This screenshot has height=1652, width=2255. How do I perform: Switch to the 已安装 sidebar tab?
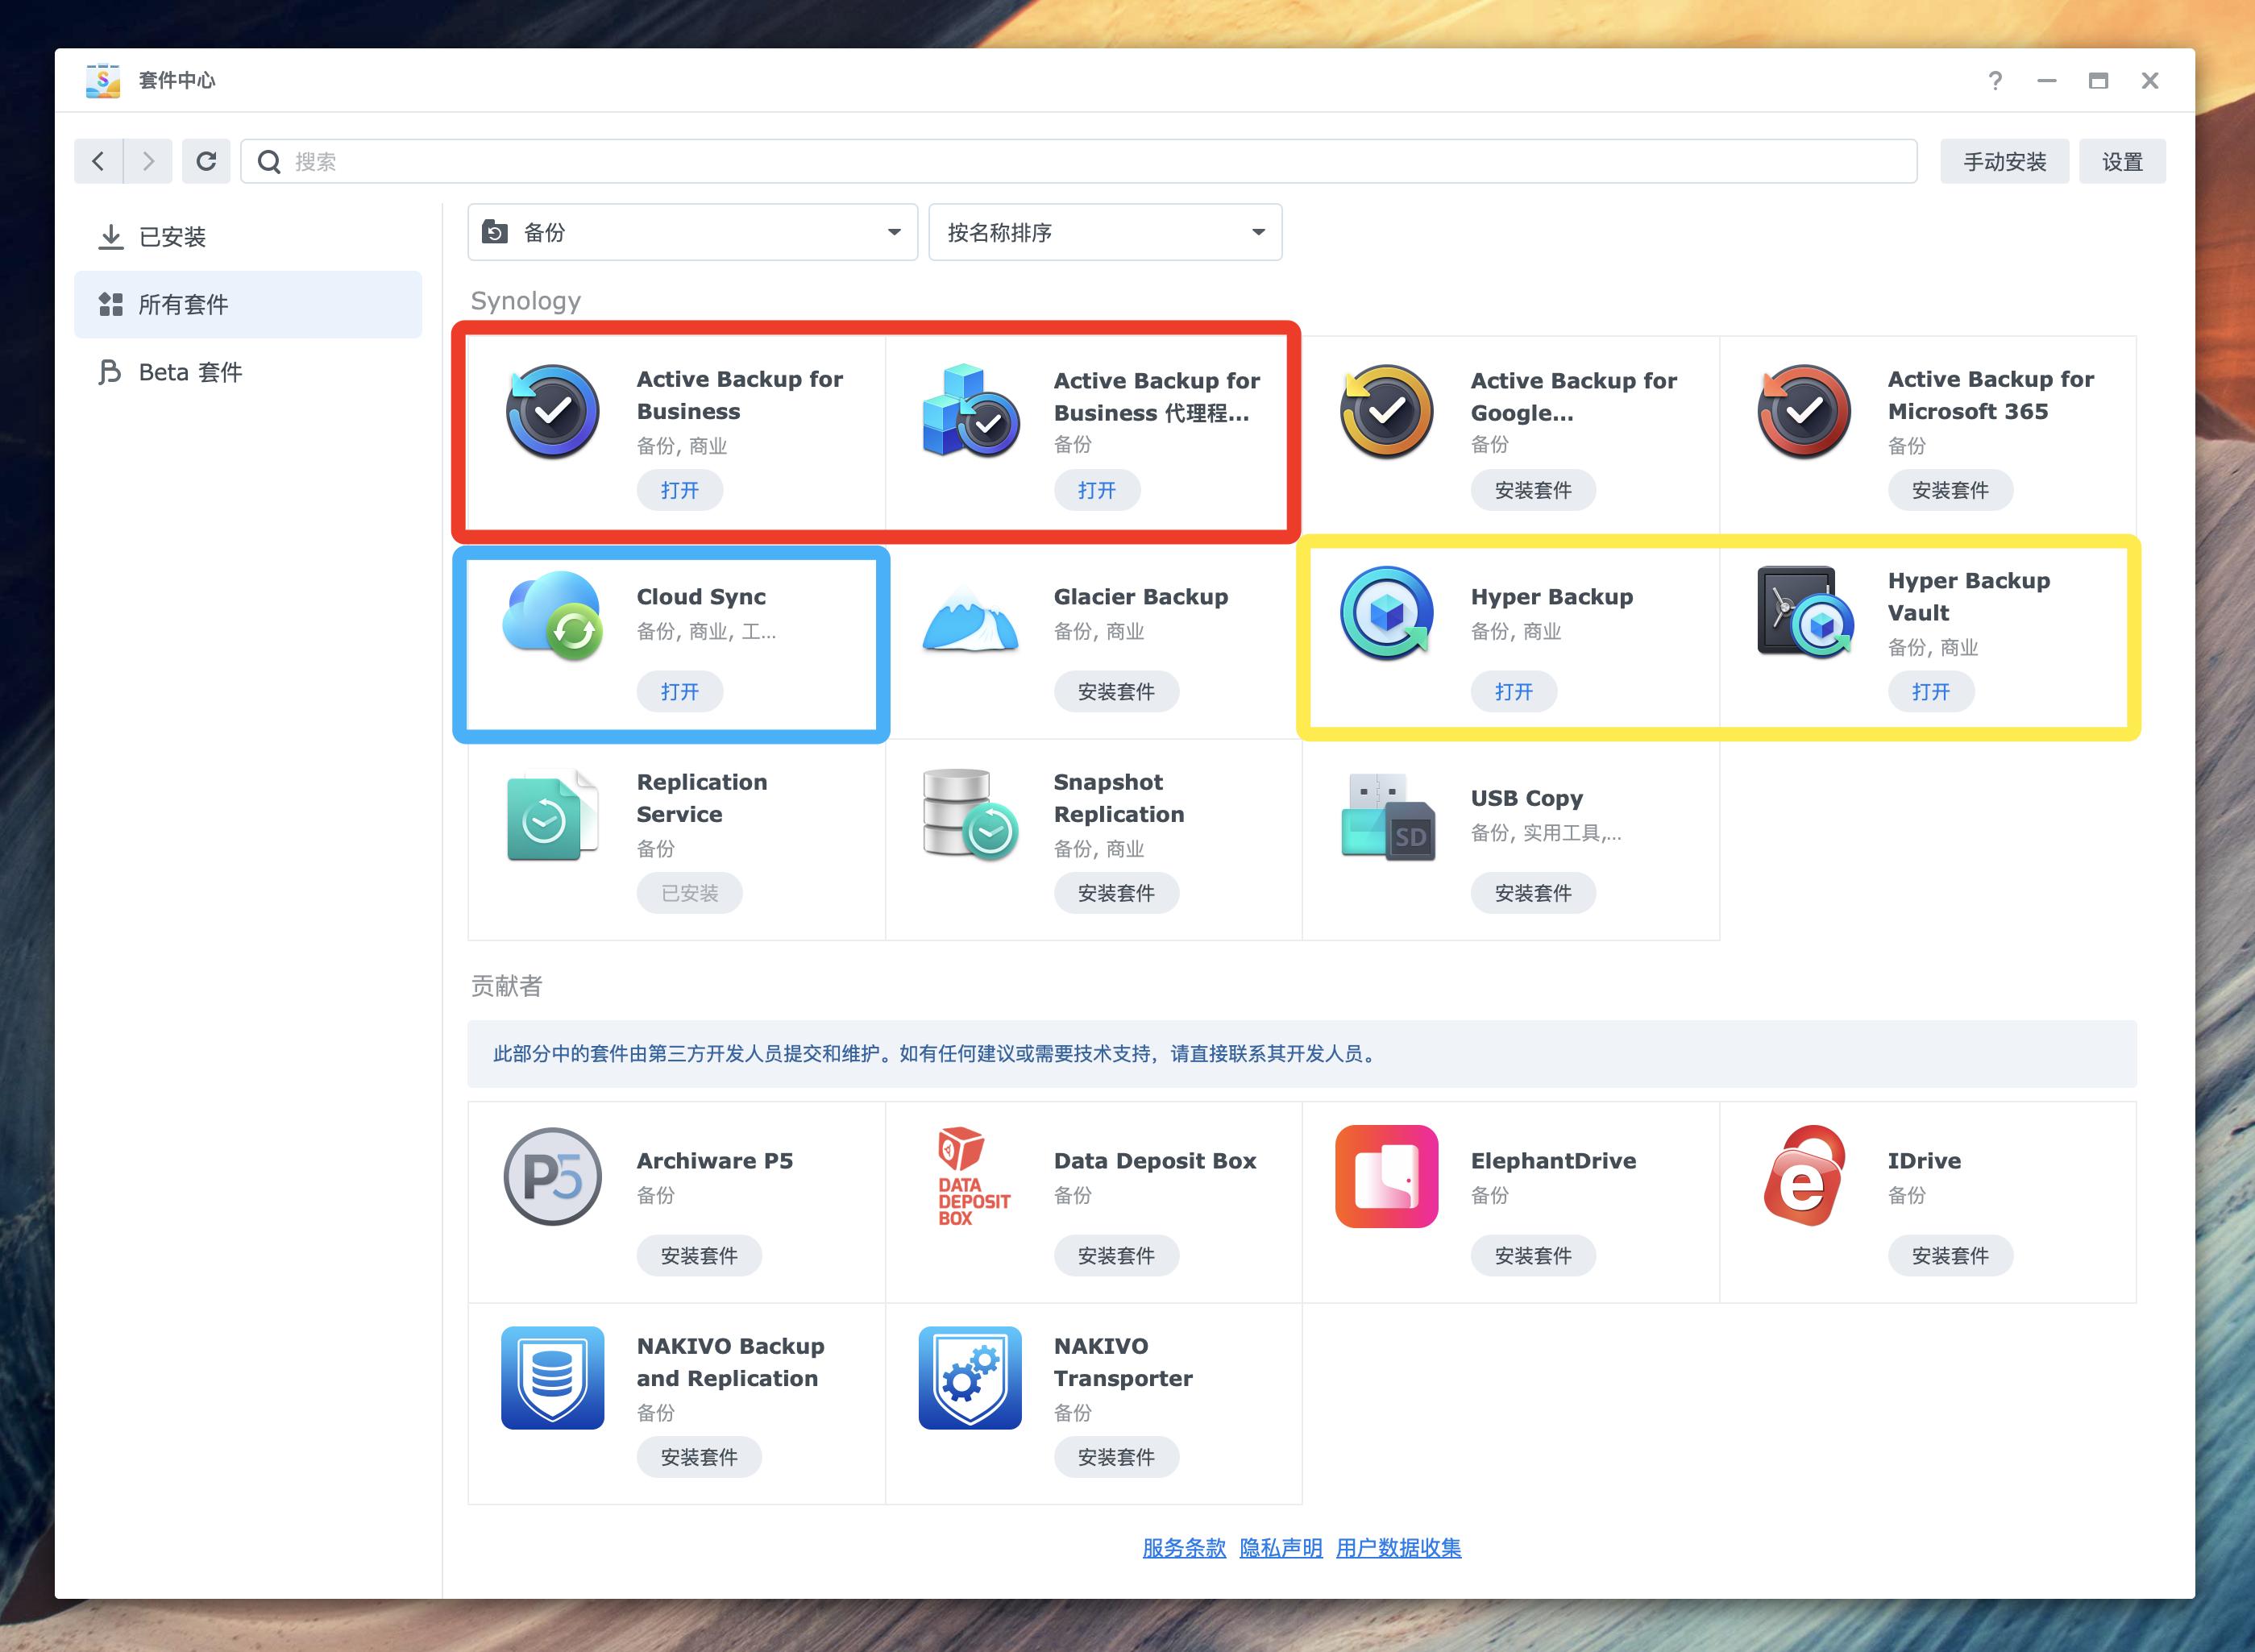click(172, 237)
